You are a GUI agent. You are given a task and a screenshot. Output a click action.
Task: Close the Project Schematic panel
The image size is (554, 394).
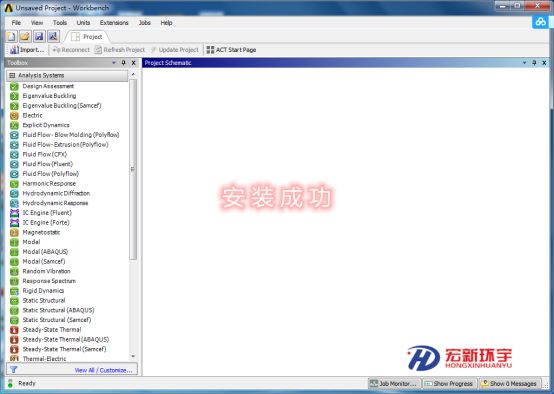tap(544, 63)
